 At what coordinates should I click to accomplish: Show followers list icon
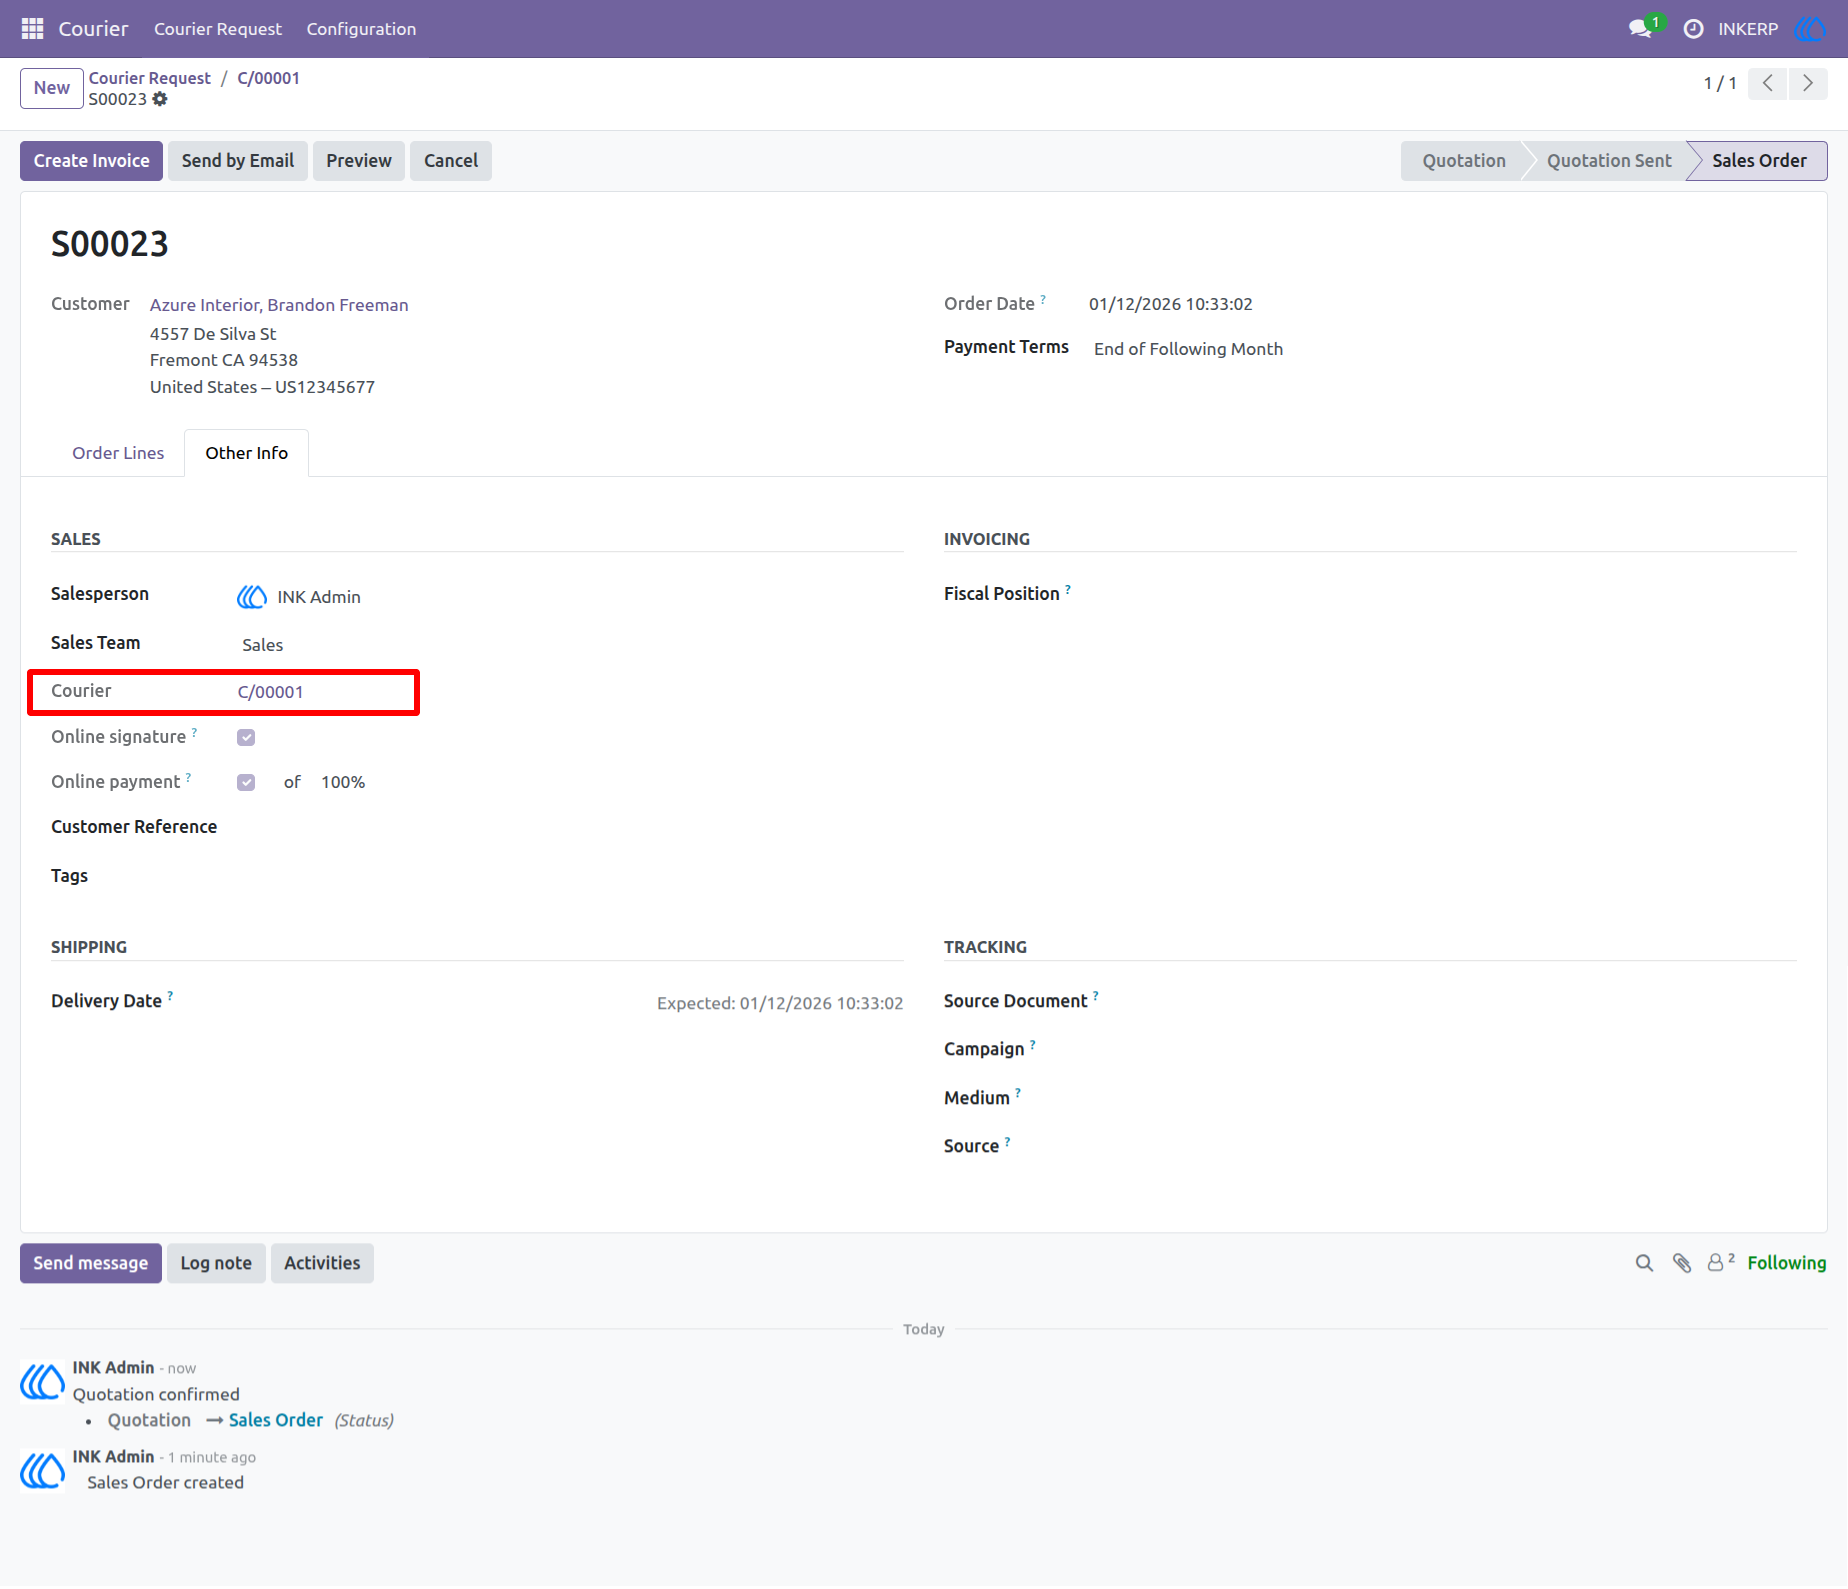pyautogui.click(x=1720, y=1263)
